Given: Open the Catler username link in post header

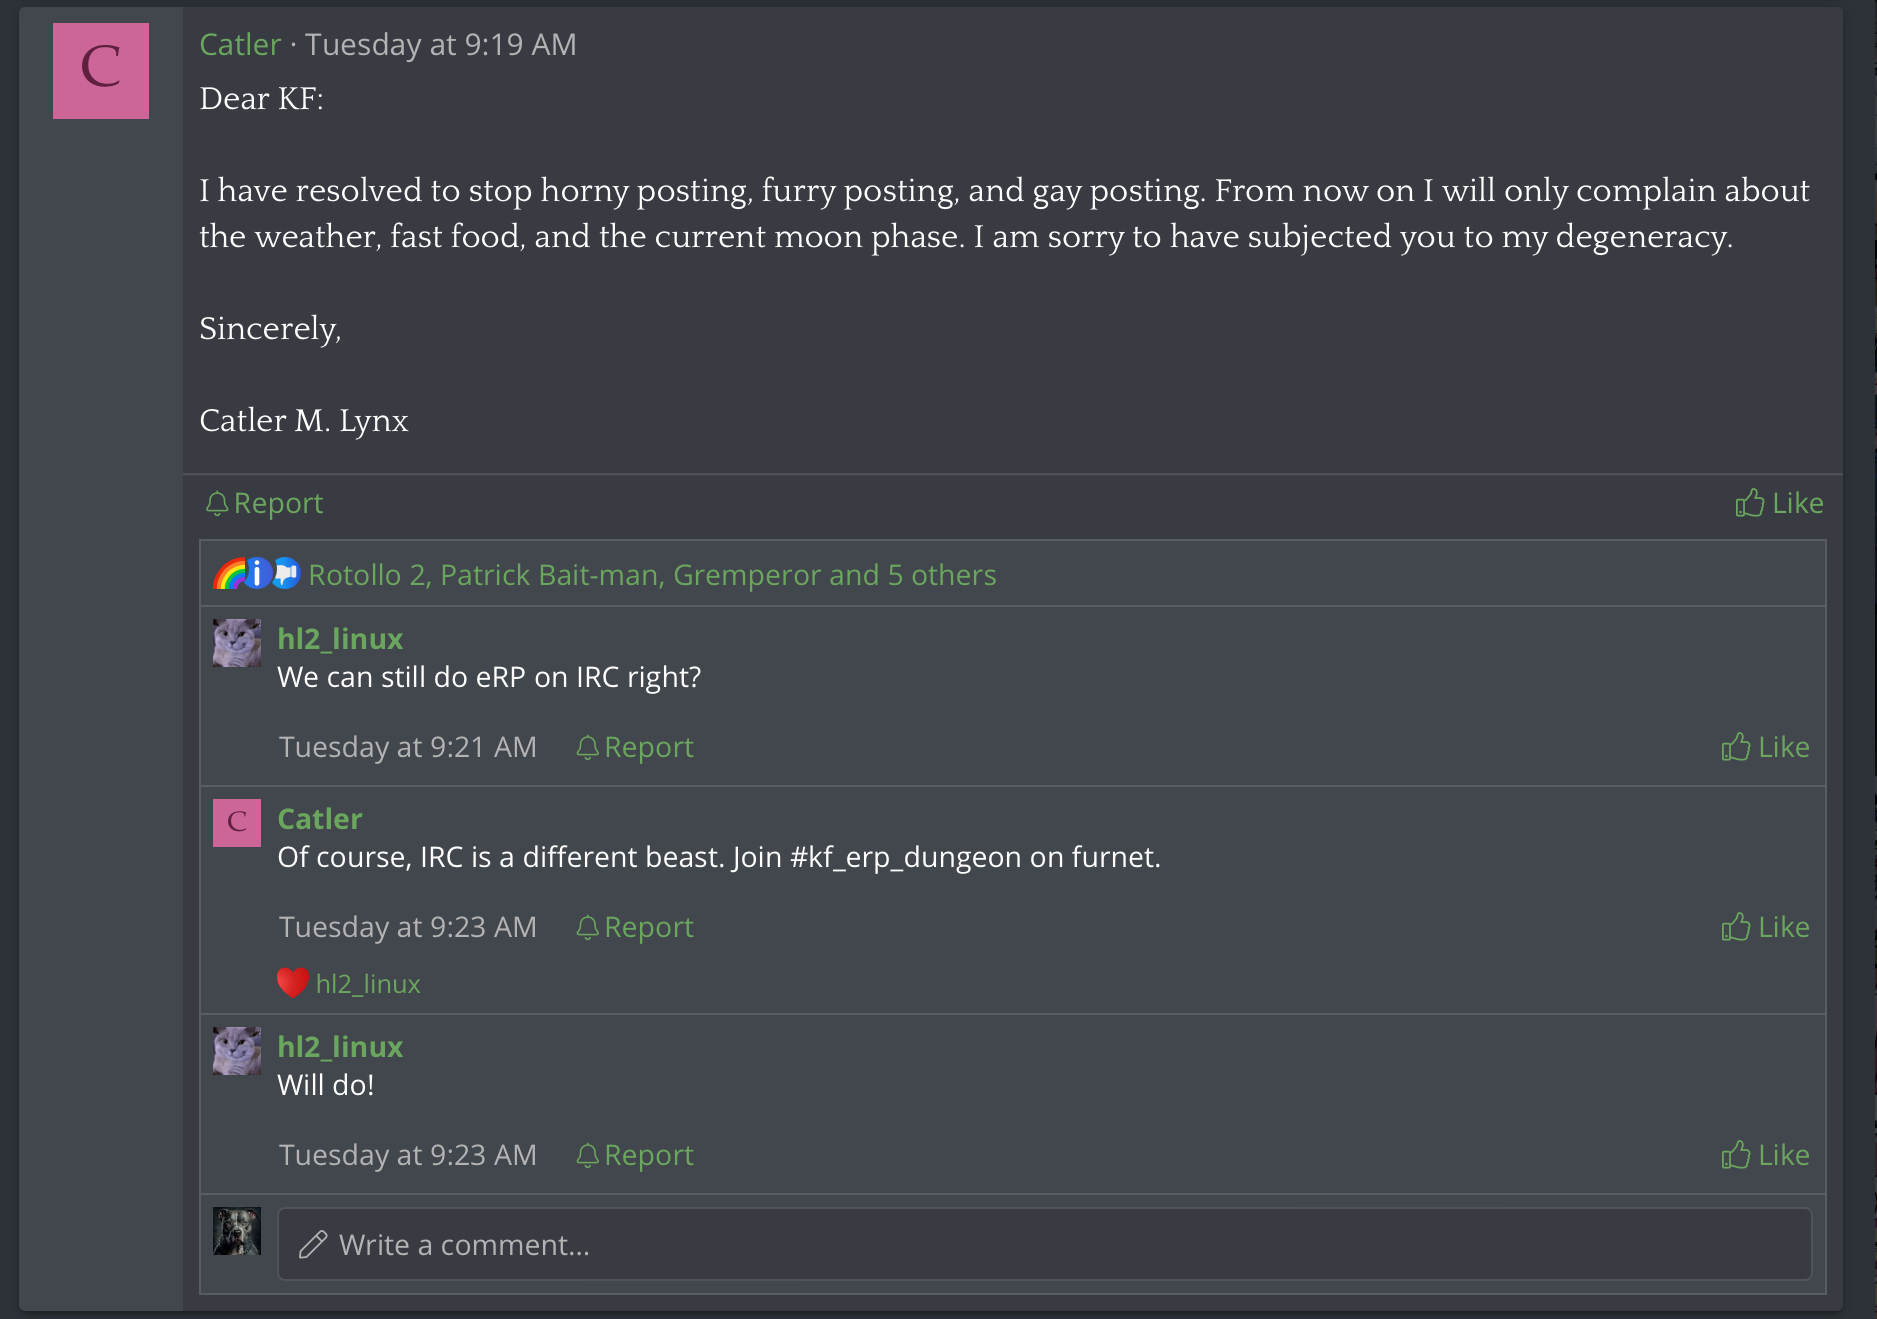Looking at the screenshot, I should pyautogui.click(x=240, y=44).
